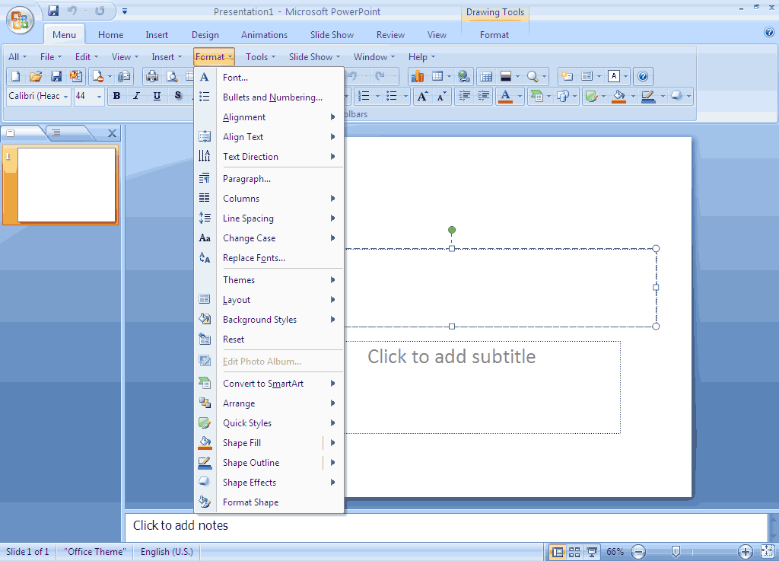Click the Print Preview magnifier icon
The height and width of the screenshot is (561, 779).
pyautogui.click(x=172, y=77)
